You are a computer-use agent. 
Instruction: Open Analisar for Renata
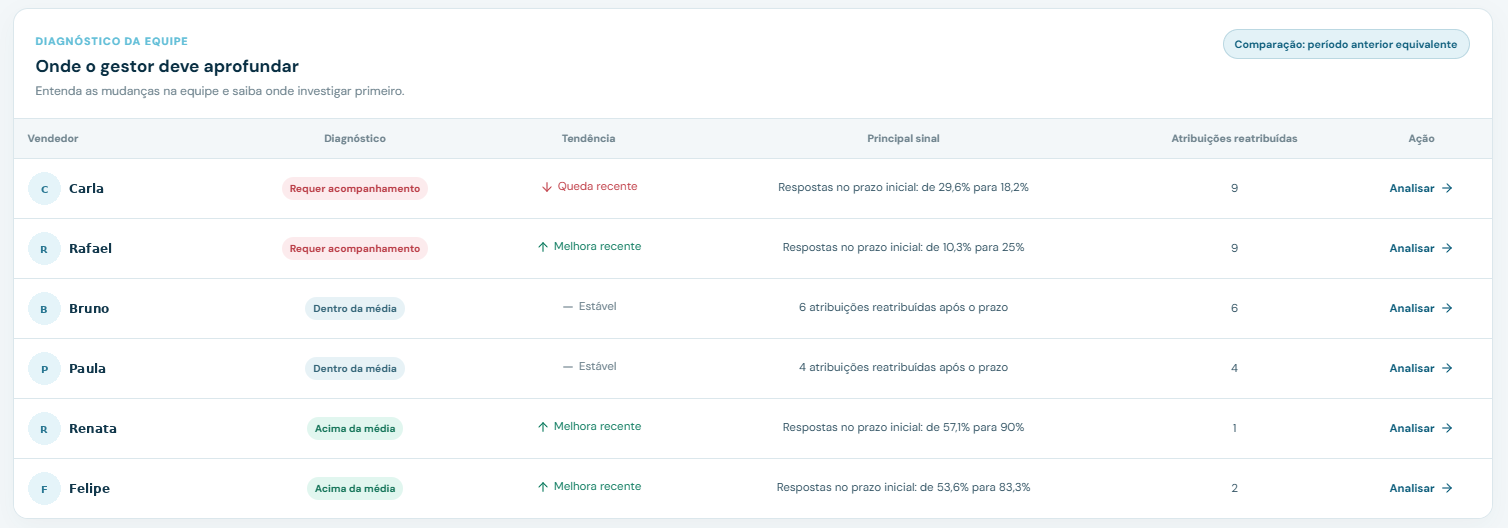pyautogui.click(x=1421, y=428)
